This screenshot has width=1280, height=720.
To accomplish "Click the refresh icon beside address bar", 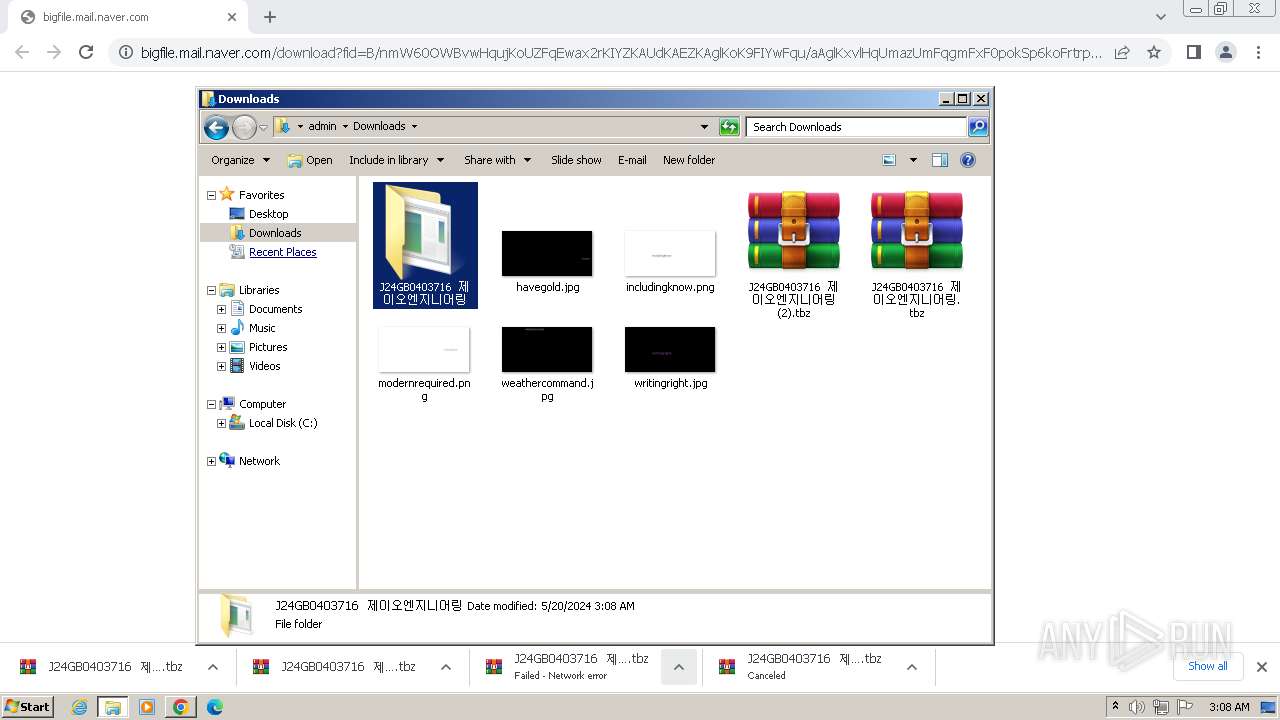I will [729, 127].
